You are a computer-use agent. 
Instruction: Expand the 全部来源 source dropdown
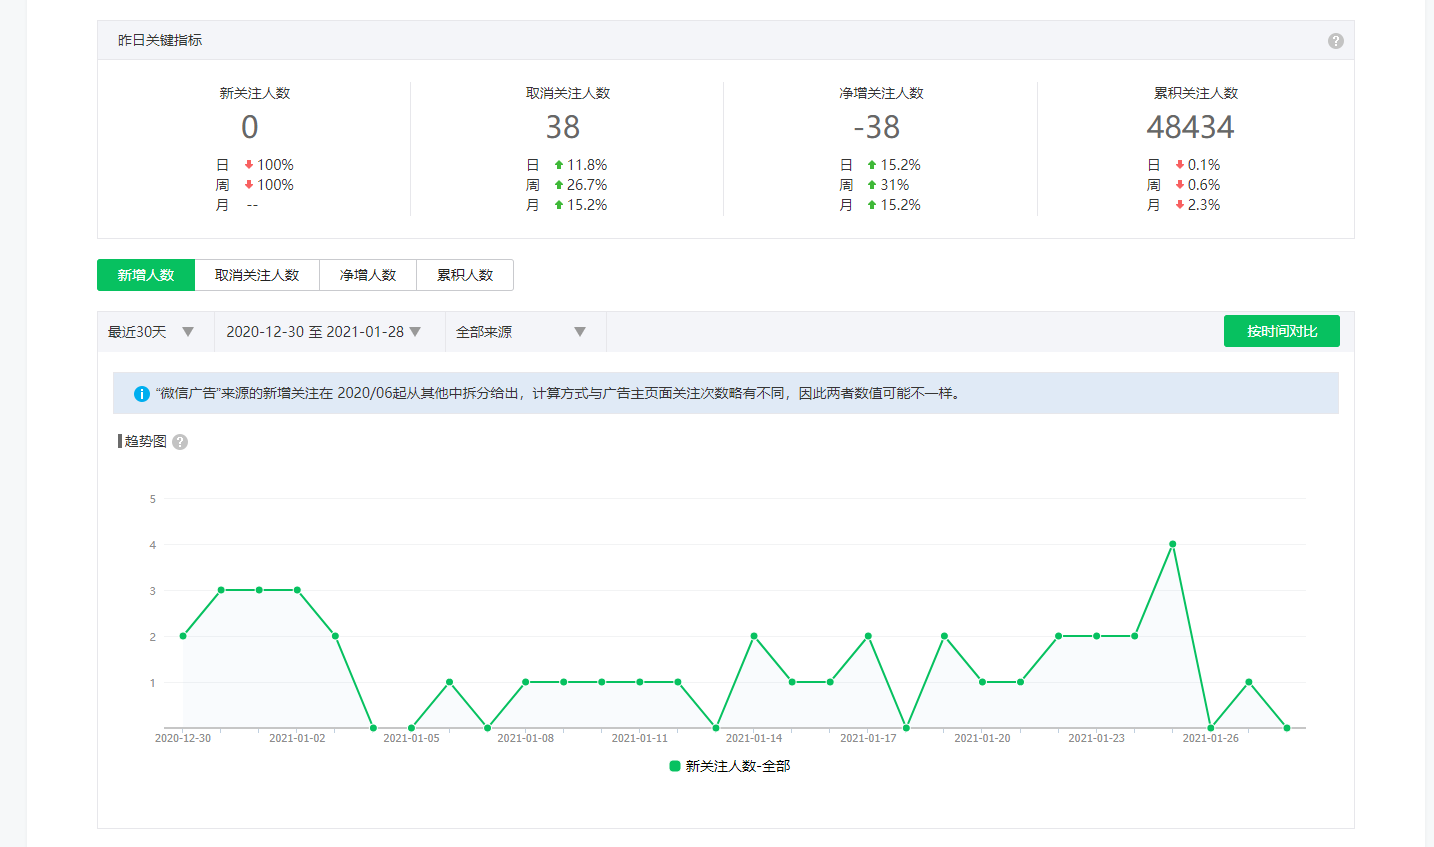point(526,332)
